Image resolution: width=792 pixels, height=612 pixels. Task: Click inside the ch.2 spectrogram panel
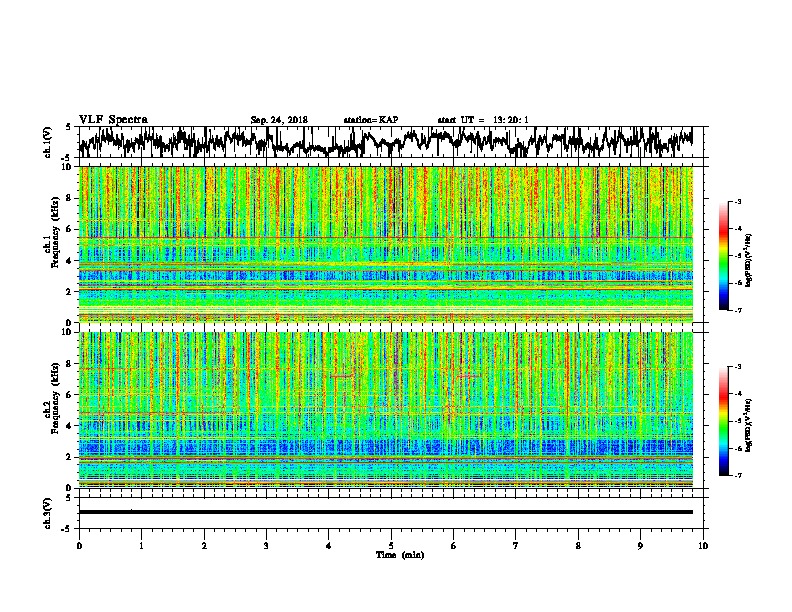click(x=386, y=410)
